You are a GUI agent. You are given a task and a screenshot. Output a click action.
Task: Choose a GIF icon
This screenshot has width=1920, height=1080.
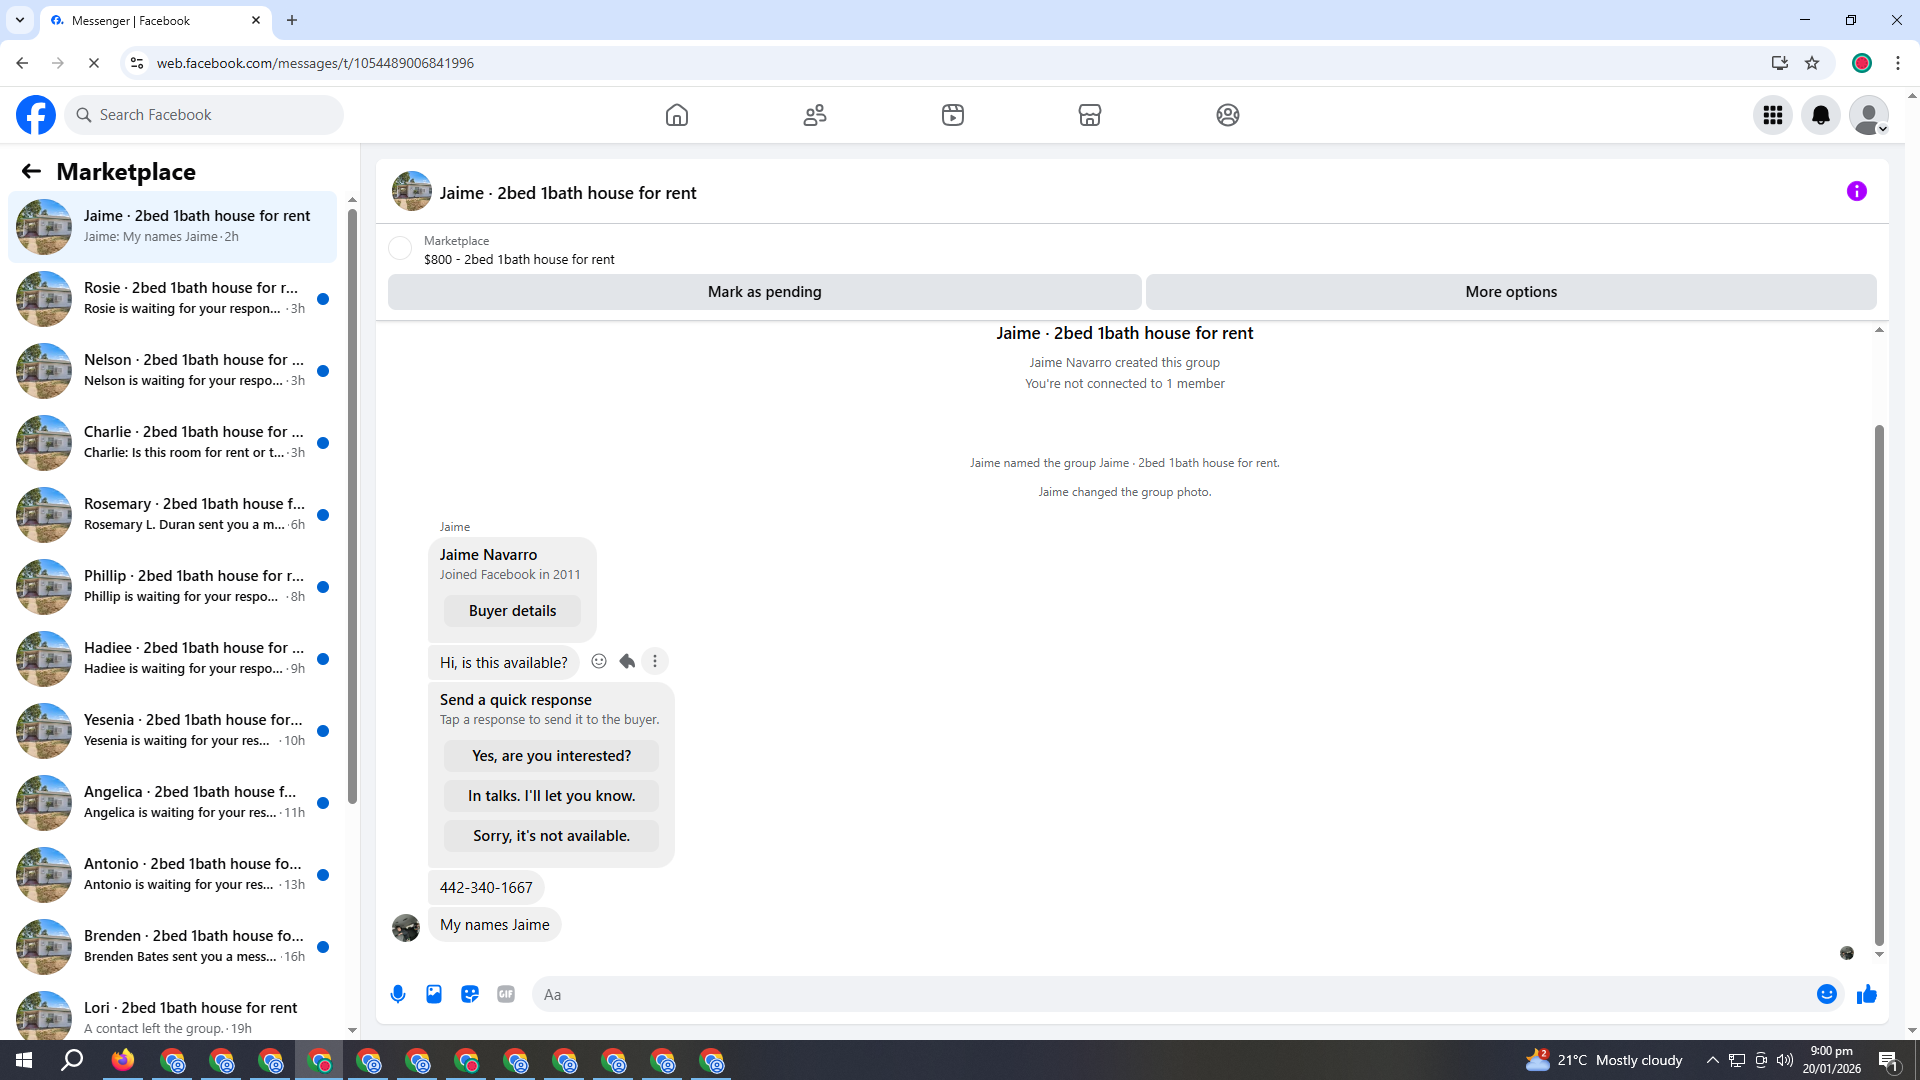(506, 994)
